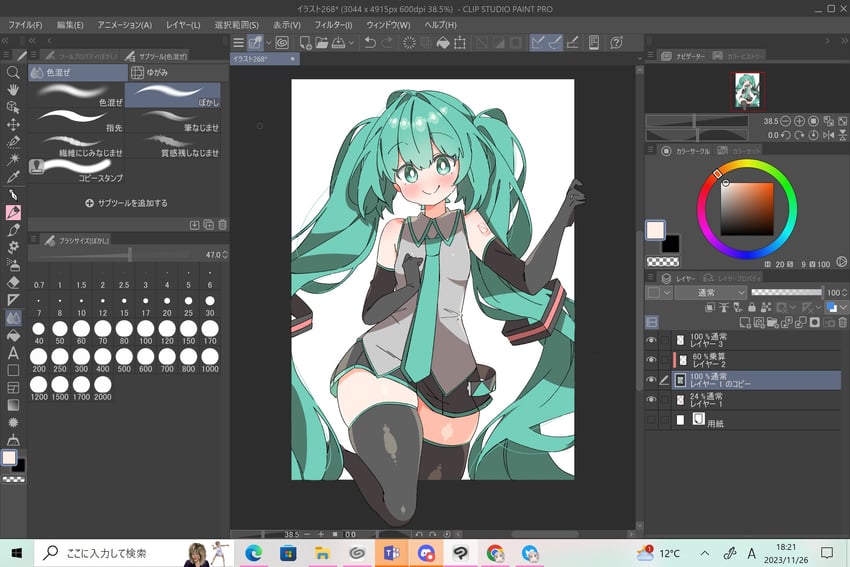
Task: Select the Move layer tool
Action: 13,124
